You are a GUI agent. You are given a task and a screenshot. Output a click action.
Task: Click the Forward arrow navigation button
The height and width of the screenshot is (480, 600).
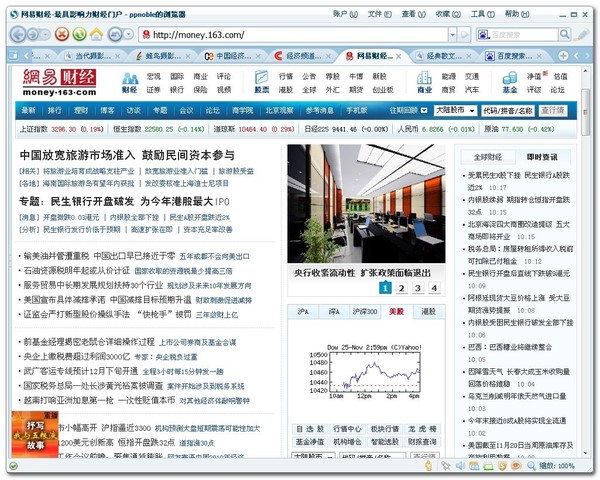pyautogui.click(x=33, y=35)
